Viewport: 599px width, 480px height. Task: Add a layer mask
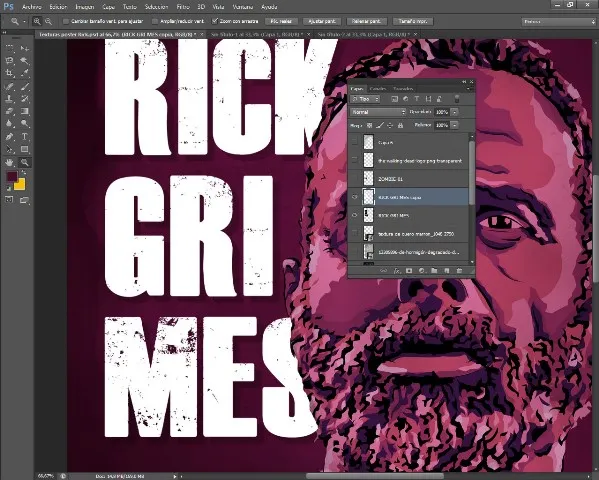[x=409, y=271]
